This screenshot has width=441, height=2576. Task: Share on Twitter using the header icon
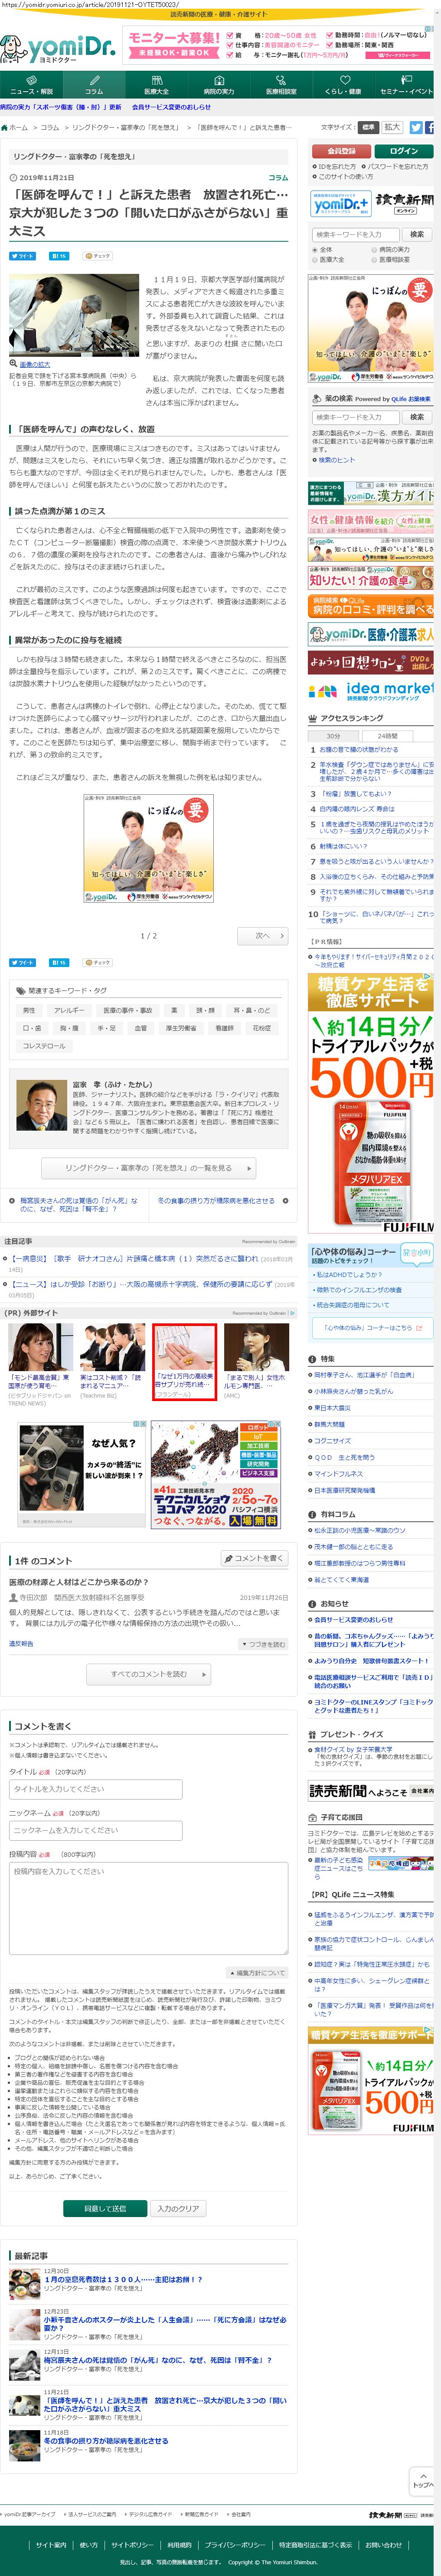[x=416, y=128]
